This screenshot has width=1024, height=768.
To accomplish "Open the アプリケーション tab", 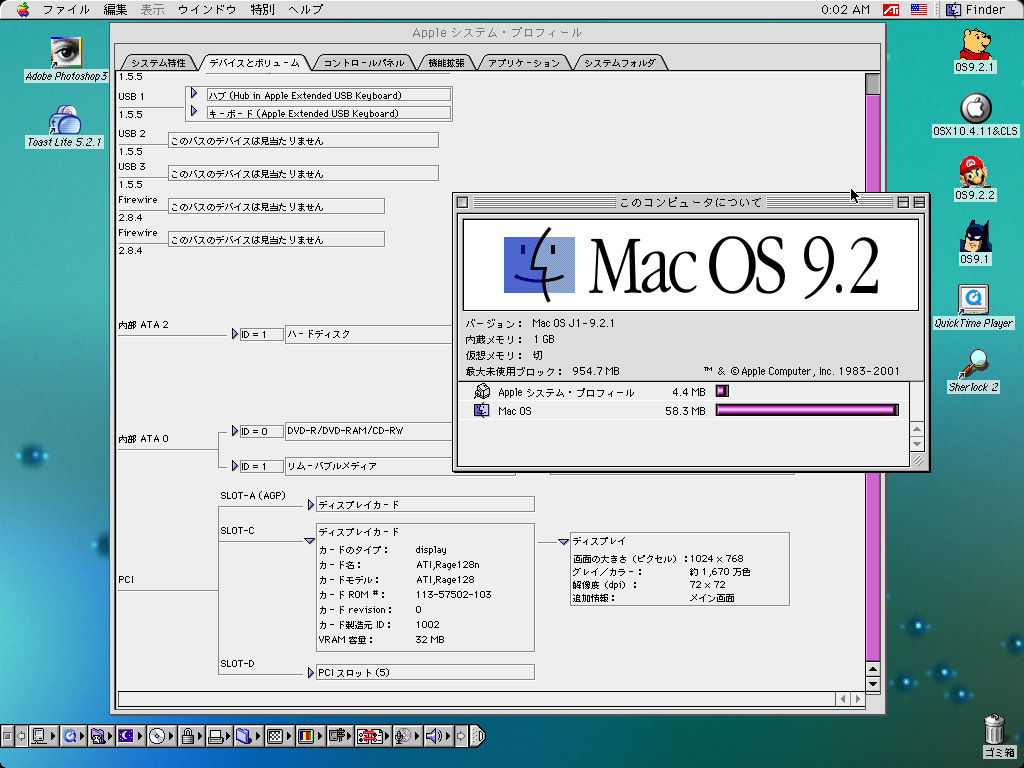I will [524, 63].
